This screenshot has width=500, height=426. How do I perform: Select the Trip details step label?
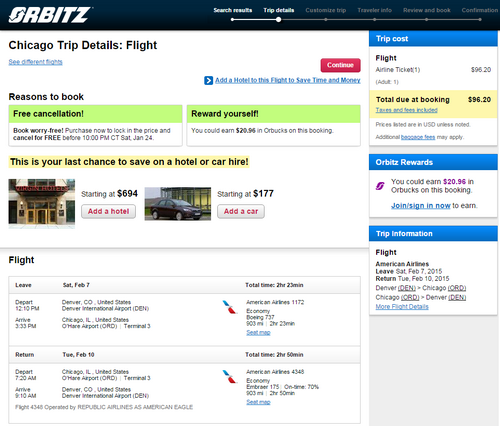[x=279, y=10]
